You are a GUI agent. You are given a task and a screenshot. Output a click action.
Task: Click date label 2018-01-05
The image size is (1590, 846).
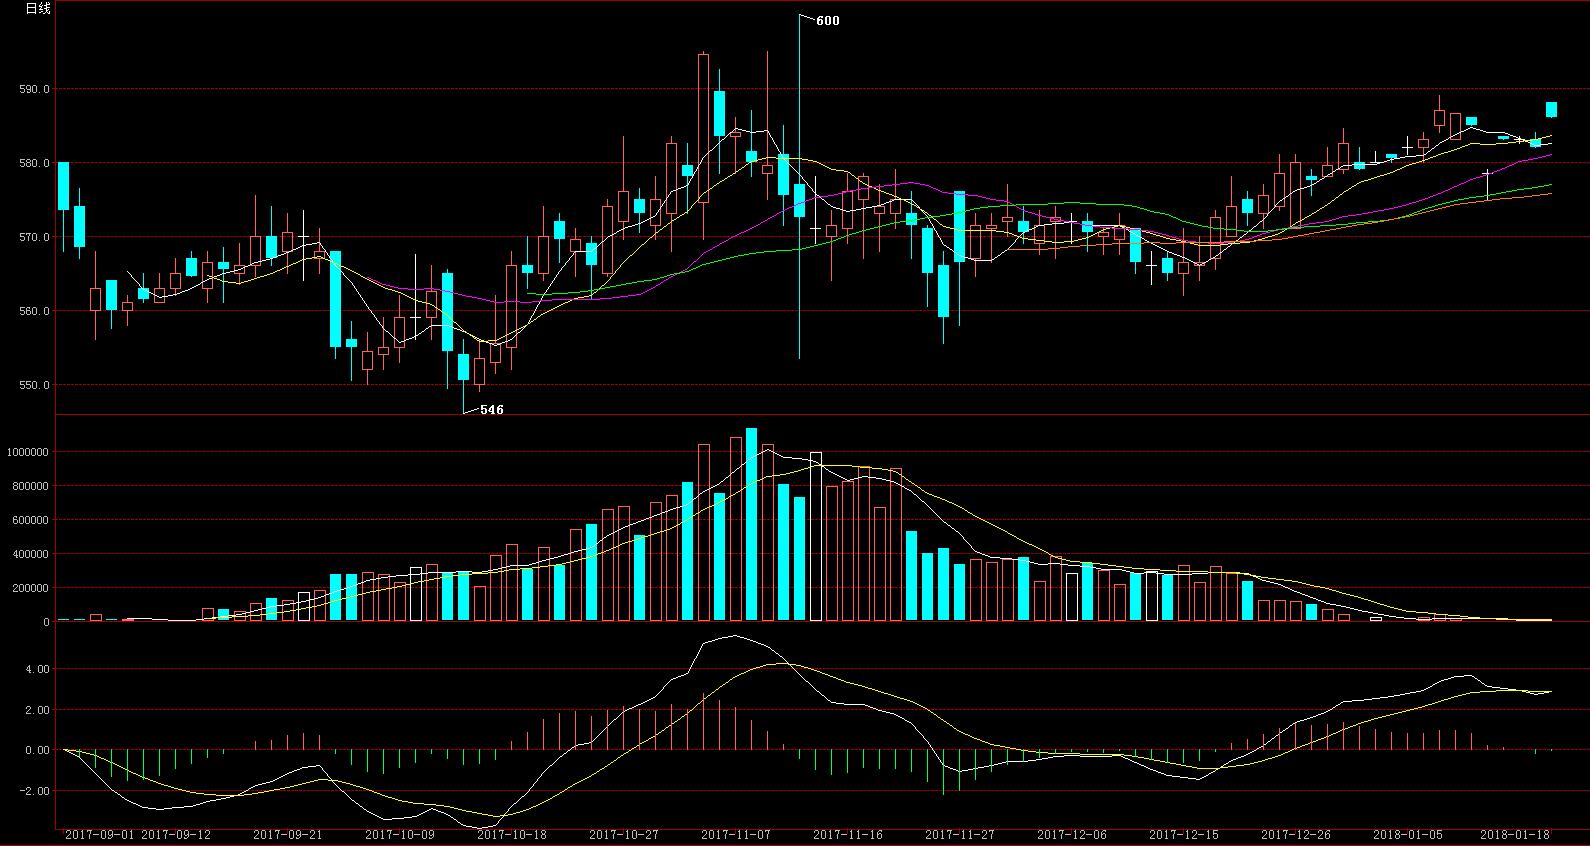click(1408, 834)
